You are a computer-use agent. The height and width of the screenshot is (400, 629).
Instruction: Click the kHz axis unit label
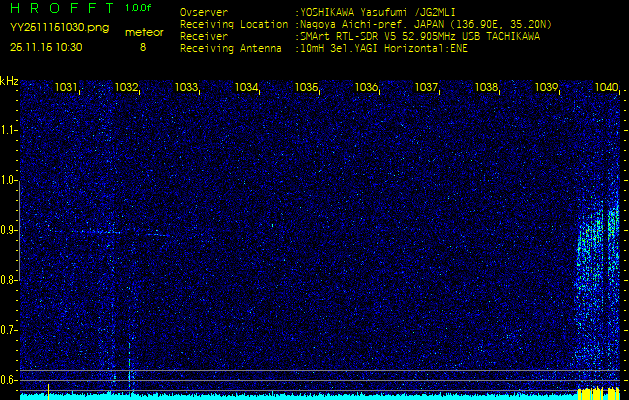(x=9, y=81)
